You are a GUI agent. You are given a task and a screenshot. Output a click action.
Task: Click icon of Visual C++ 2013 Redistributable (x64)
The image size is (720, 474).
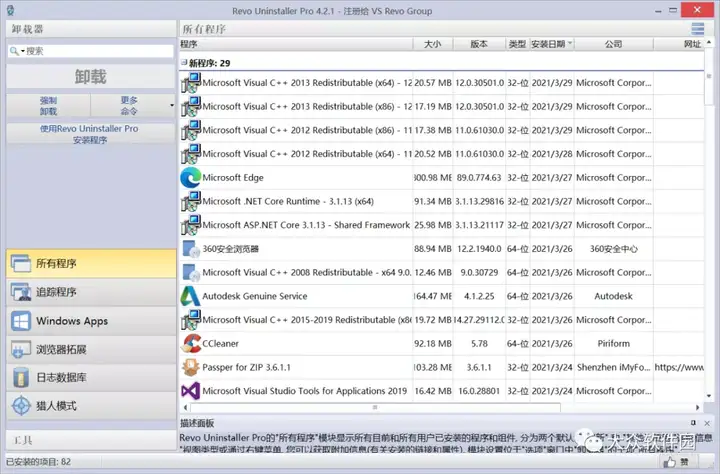(x=191, y=83)
